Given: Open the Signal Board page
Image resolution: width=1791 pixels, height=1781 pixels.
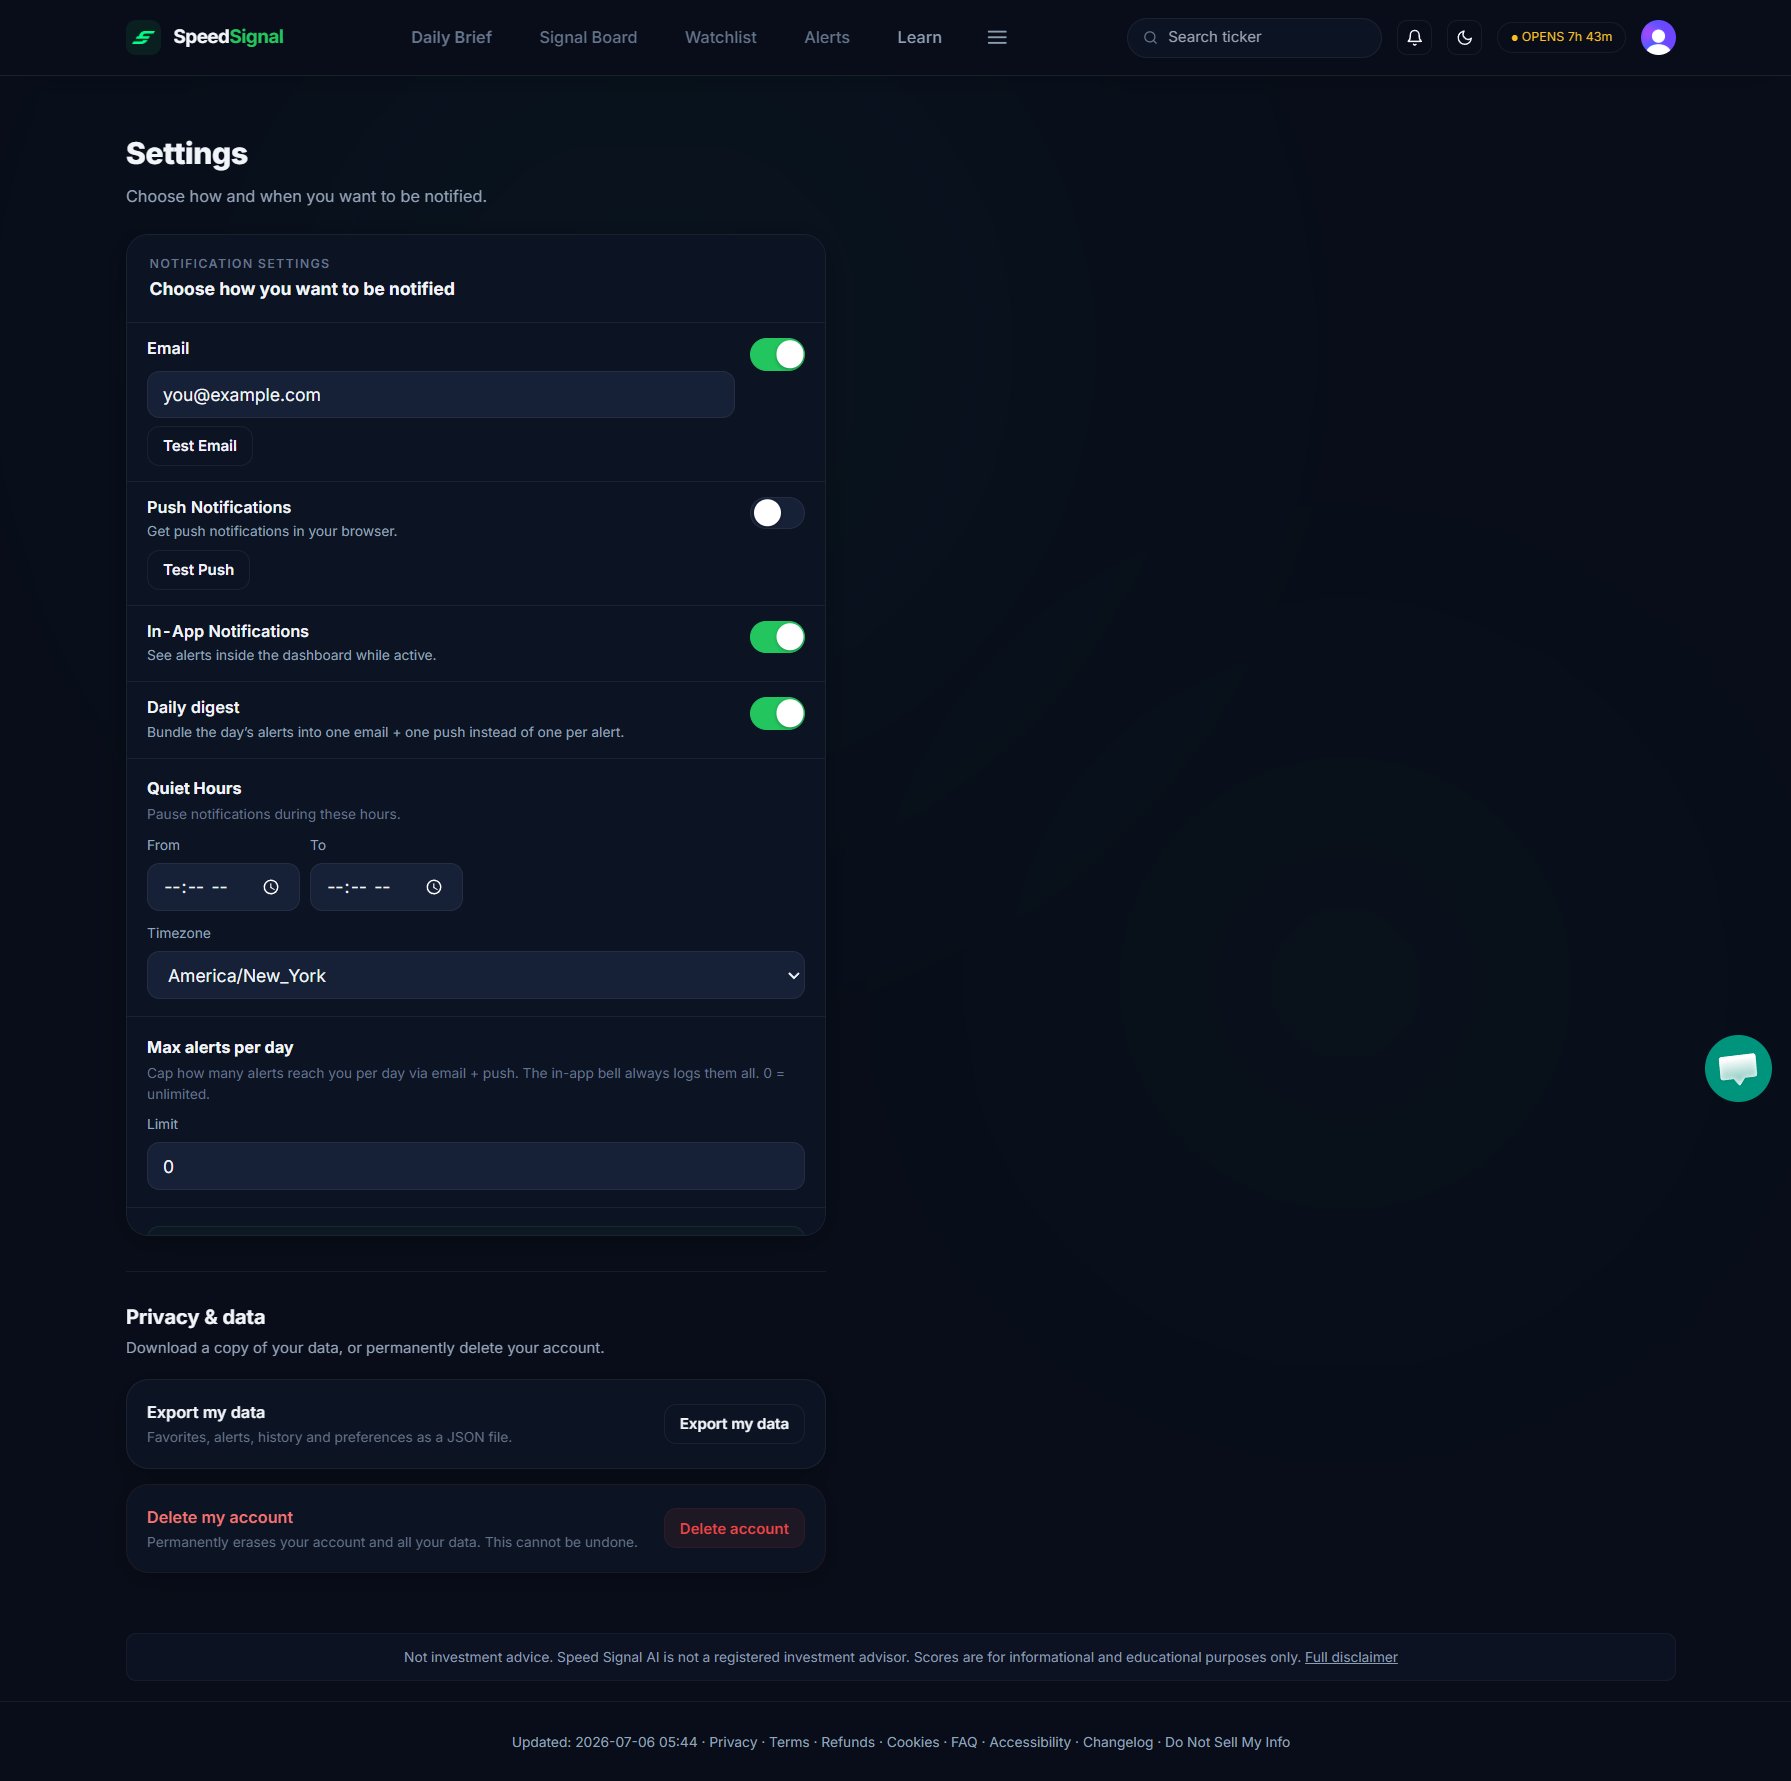Looking at the screenshot, I should (588, 37).
